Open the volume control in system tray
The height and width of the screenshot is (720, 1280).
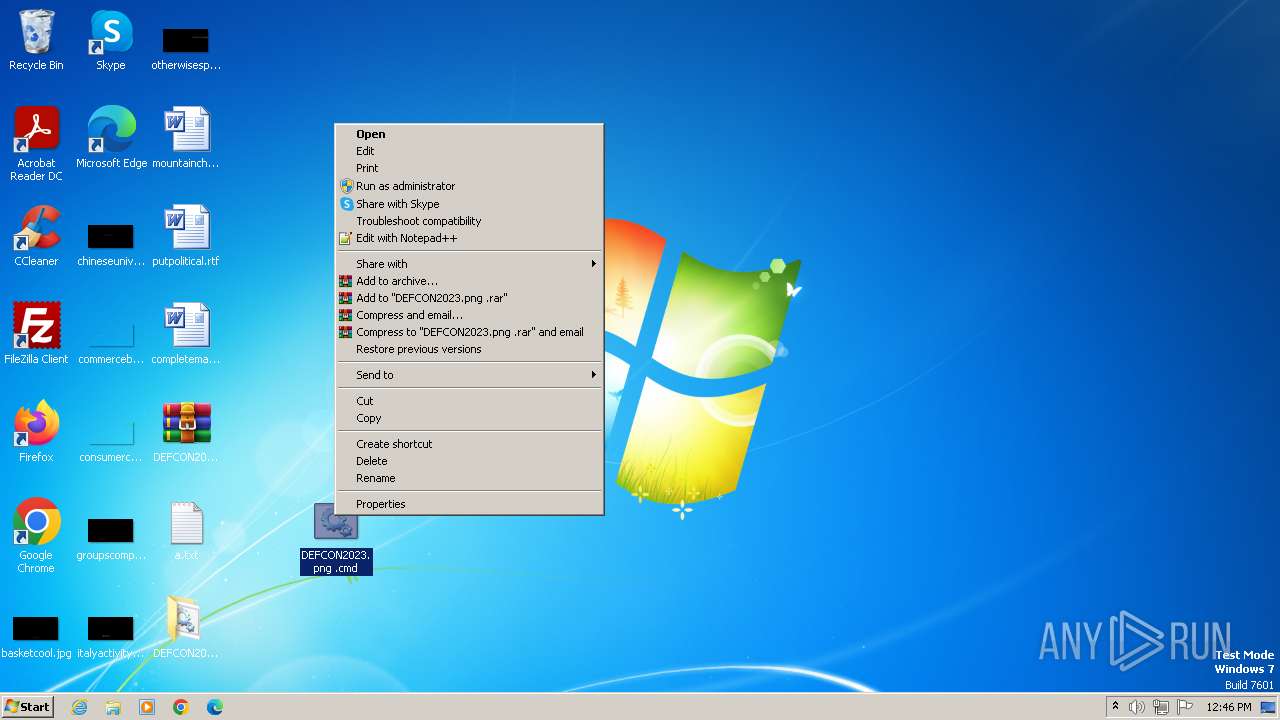1137,707
